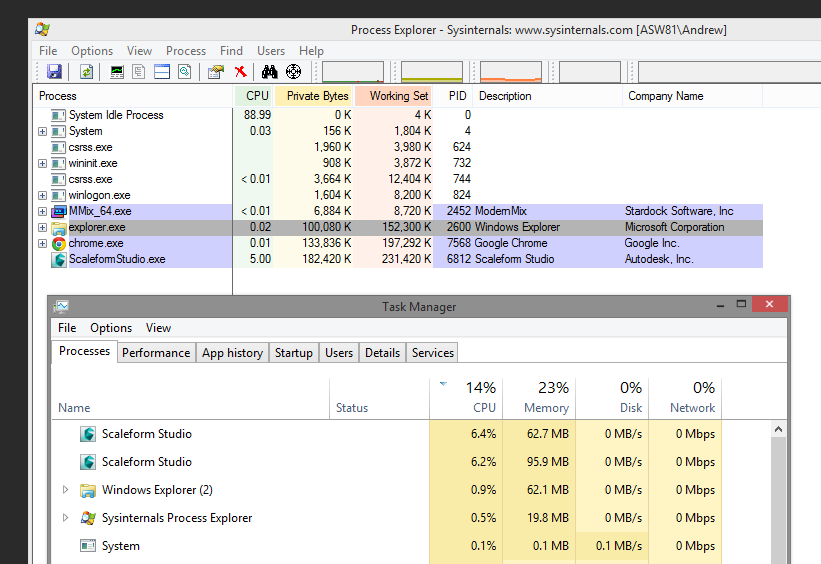Switch to the Performance tab
This screenshot has height=564, width=821.
point(156,353)
